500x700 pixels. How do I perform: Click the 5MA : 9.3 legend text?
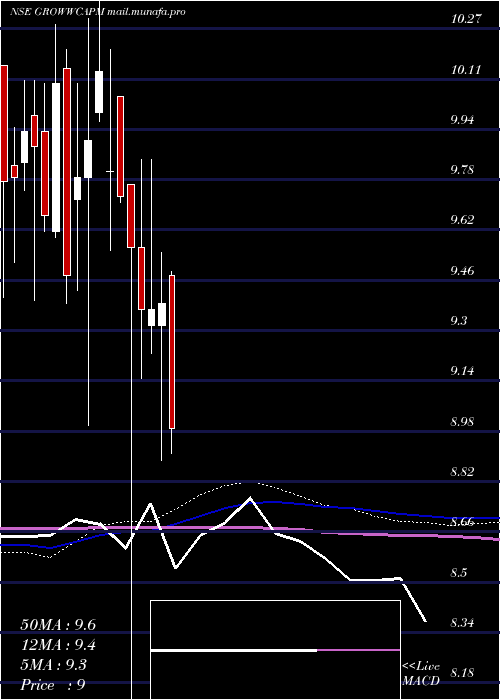click(x=54, y=665)
